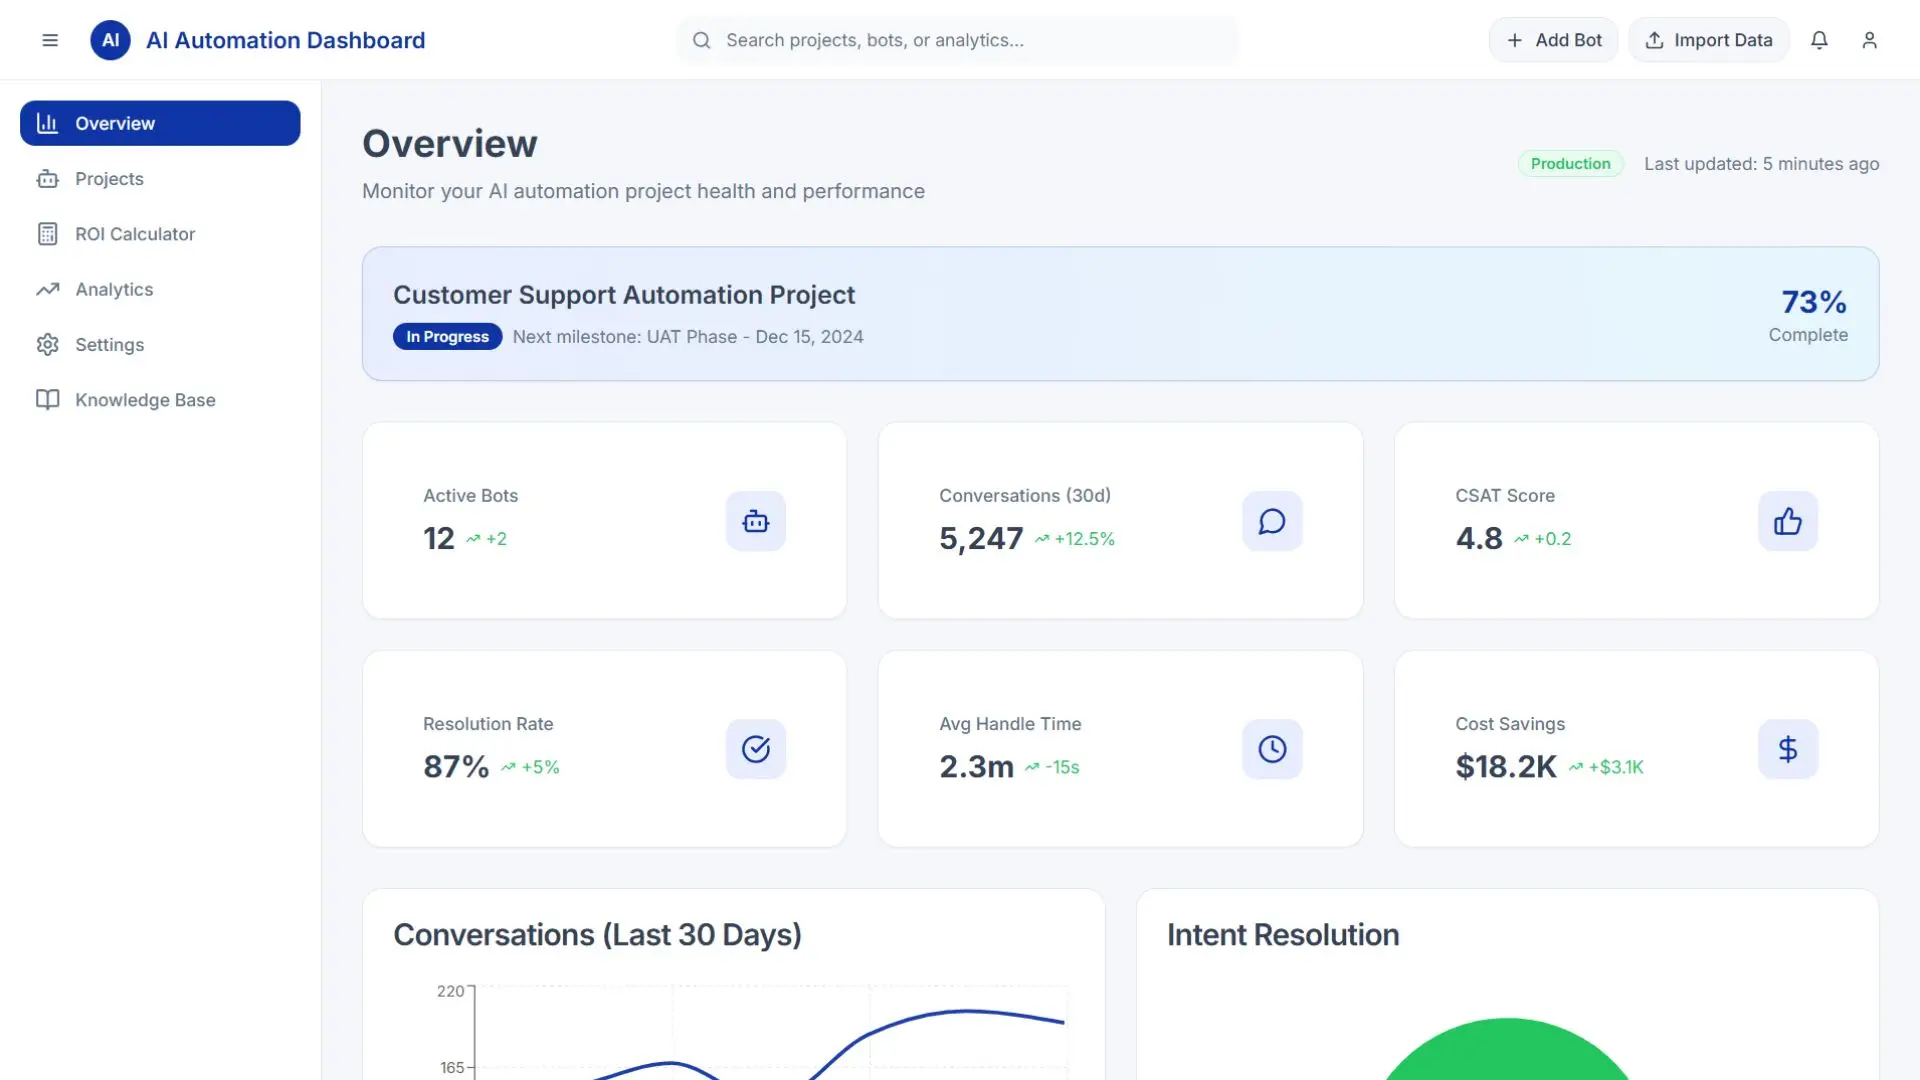Click the 73% completion value
The width and height of the screenshot is (1920, 1080).
pos(1814,302)
